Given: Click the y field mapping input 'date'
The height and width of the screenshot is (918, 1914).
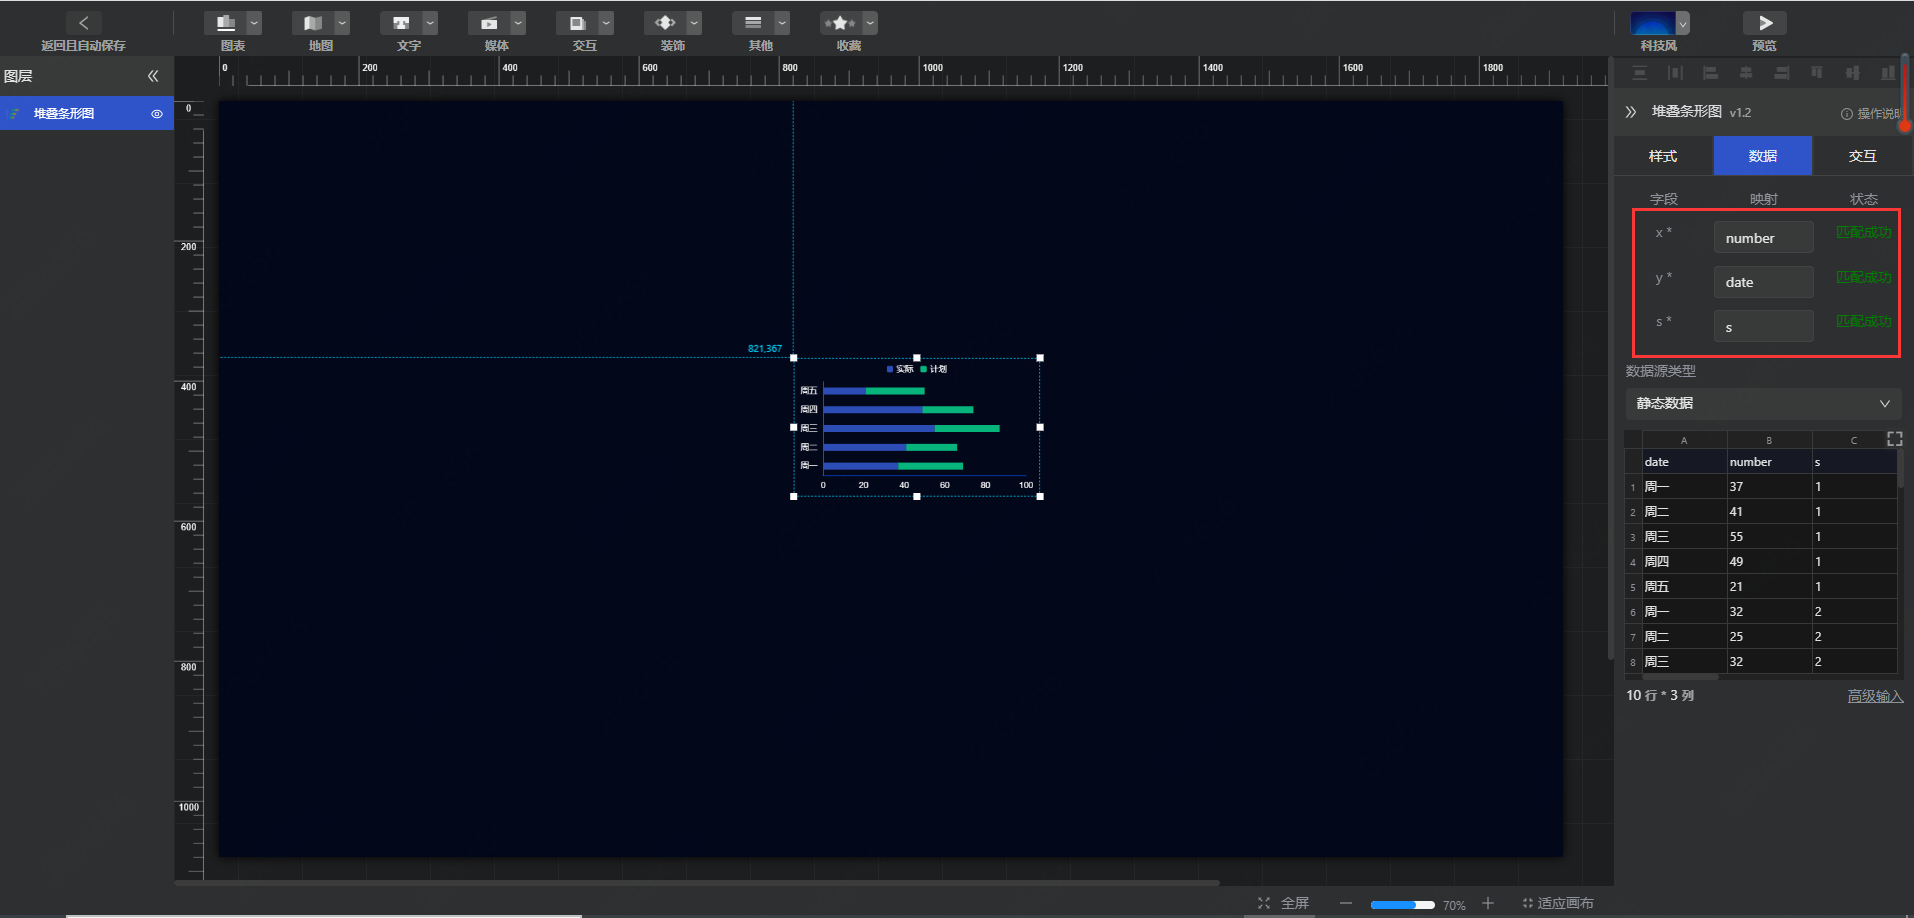Looking at the screenshot, I should (1763, 282).
